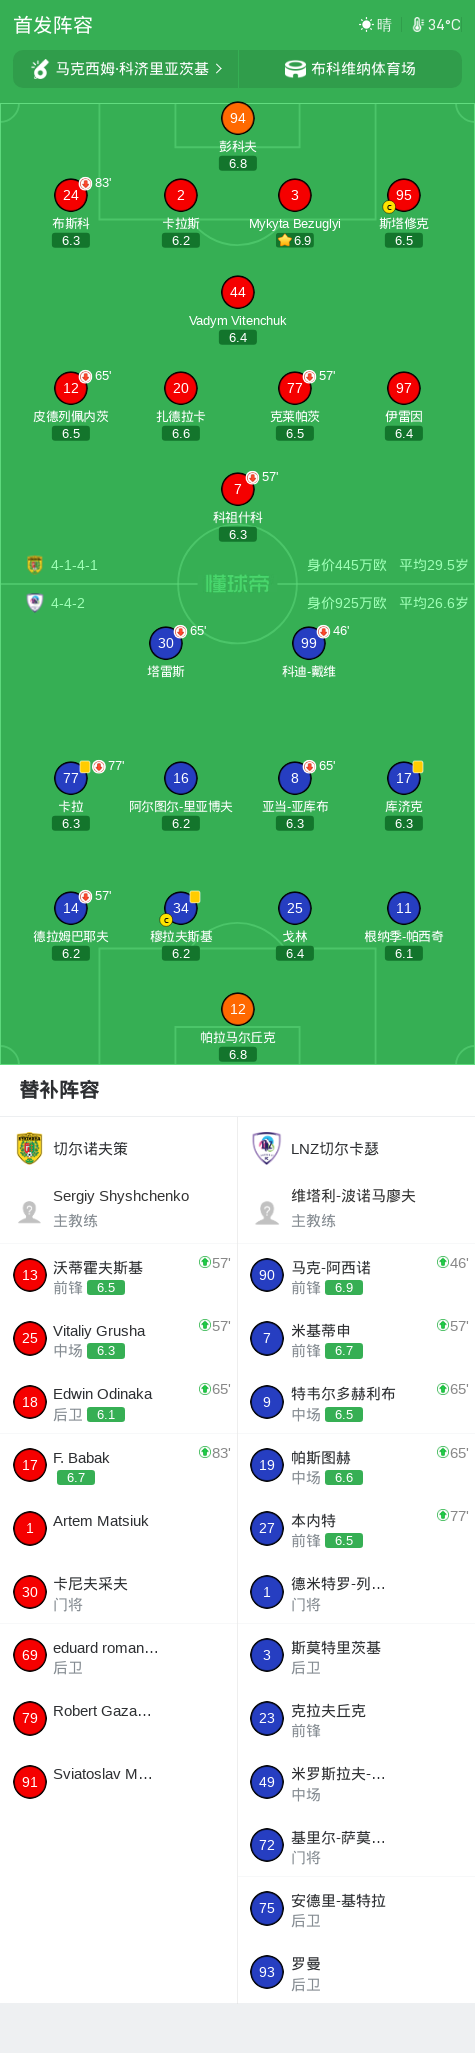Tap 切尔诺夫策 team crest in substitutes

click(x=30, y=1148)
